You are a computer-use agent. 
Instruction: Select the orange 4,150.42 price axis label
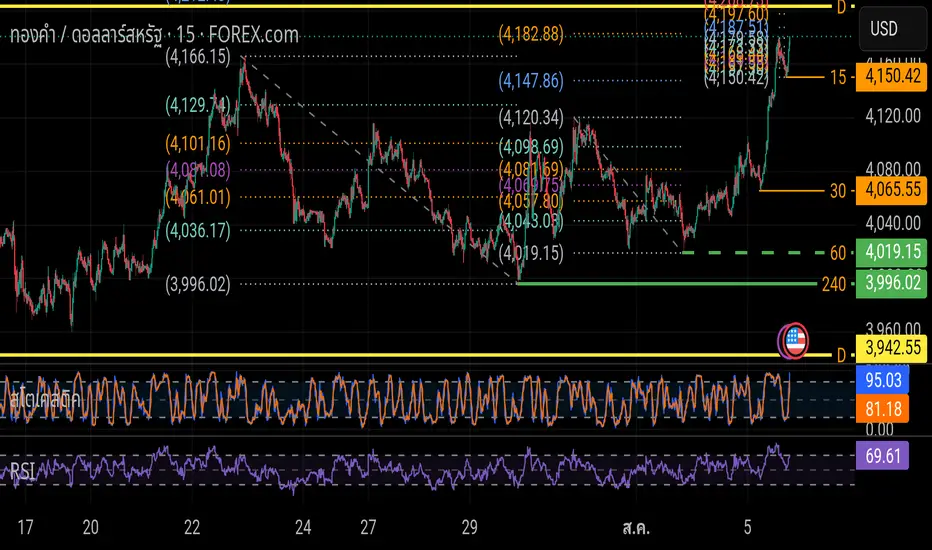(x=892, y=76)
